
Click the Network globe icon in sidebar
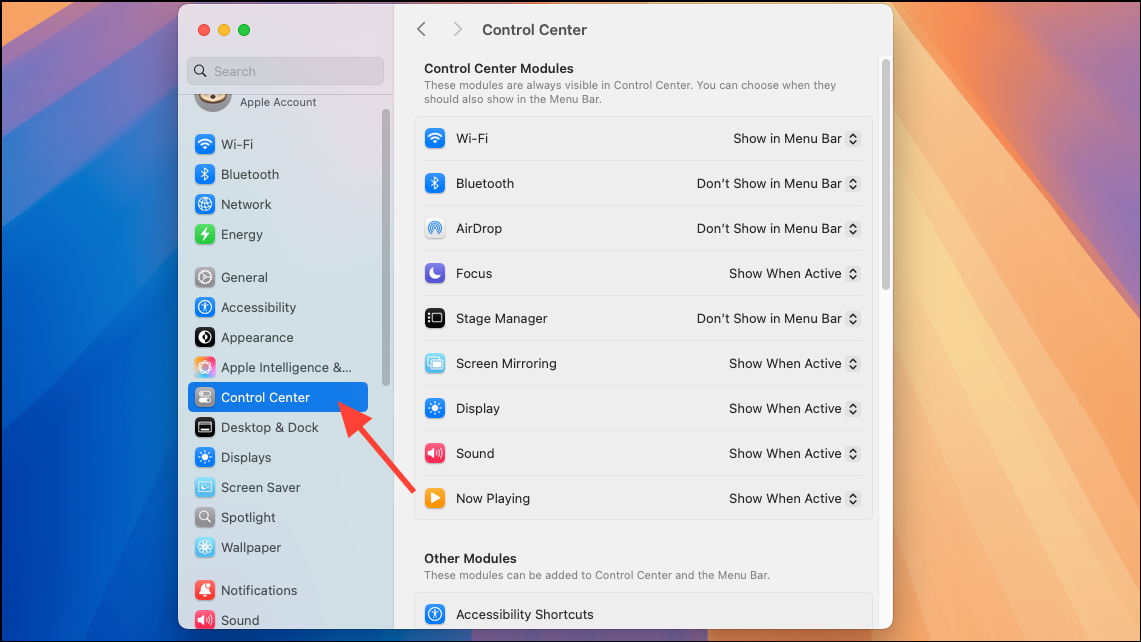pos(204,205)
